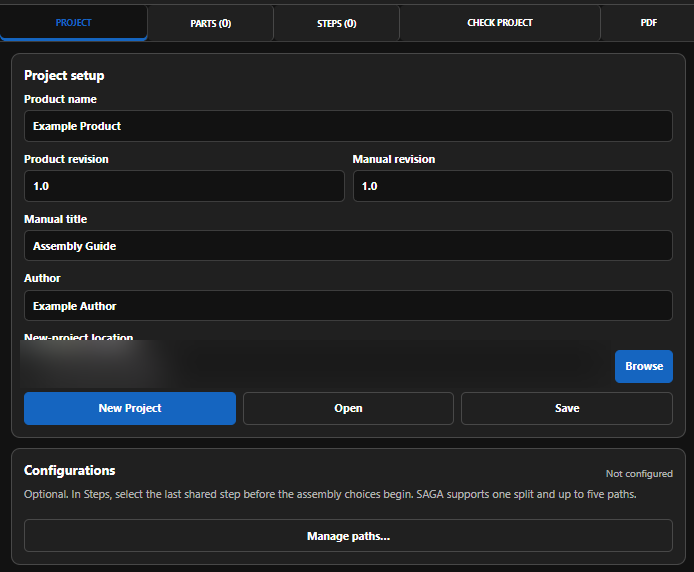Select the 'Manual revision' label

point(394,159)
